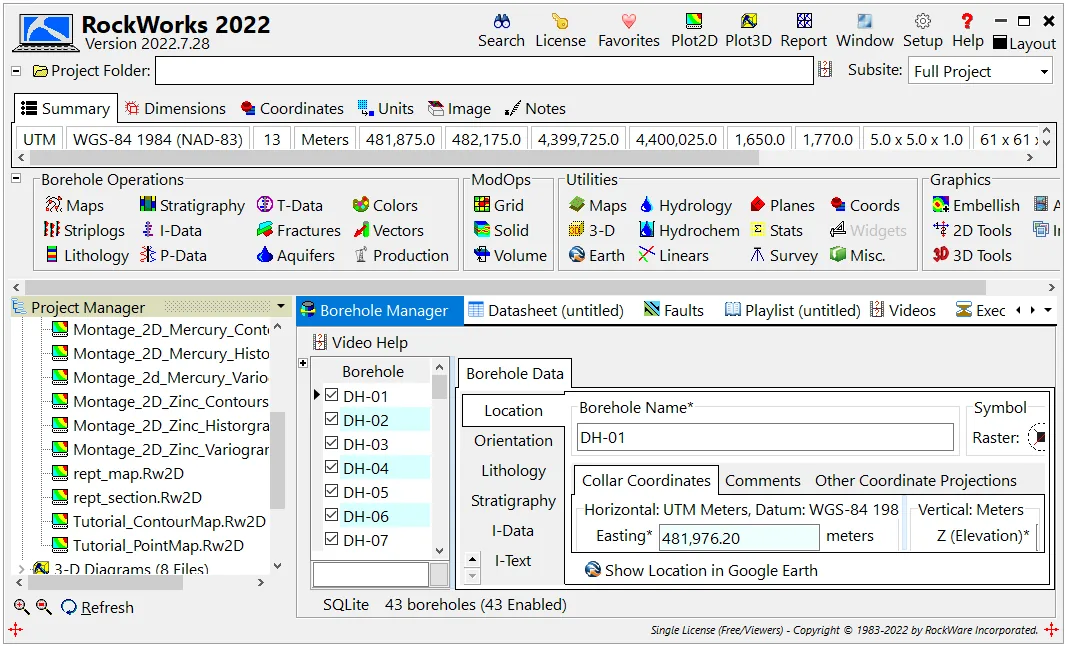The image size is (1066, 646).
Task: Open the Subsite Full Project dropdown
Action: tap(981, 71)
